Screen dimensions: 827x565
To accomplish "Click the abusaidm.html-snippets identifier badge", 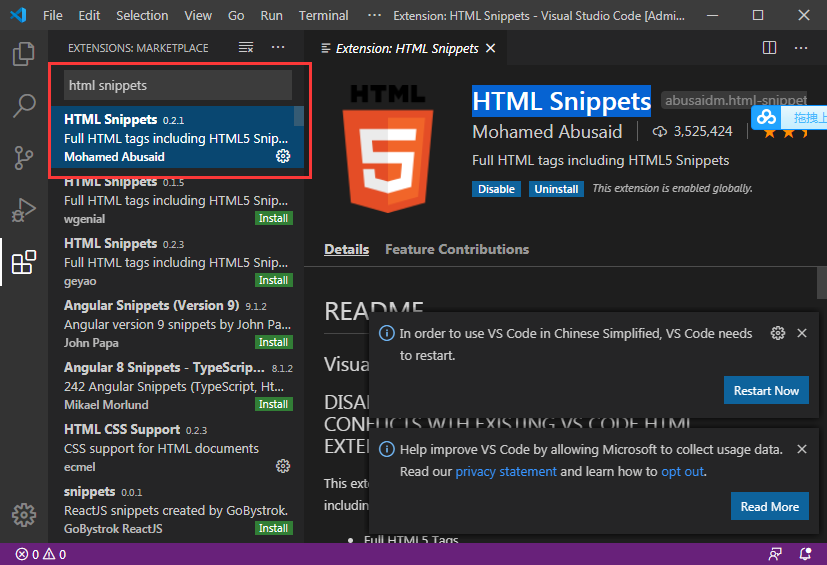I will pyautogui.click(x=735, y=100).
